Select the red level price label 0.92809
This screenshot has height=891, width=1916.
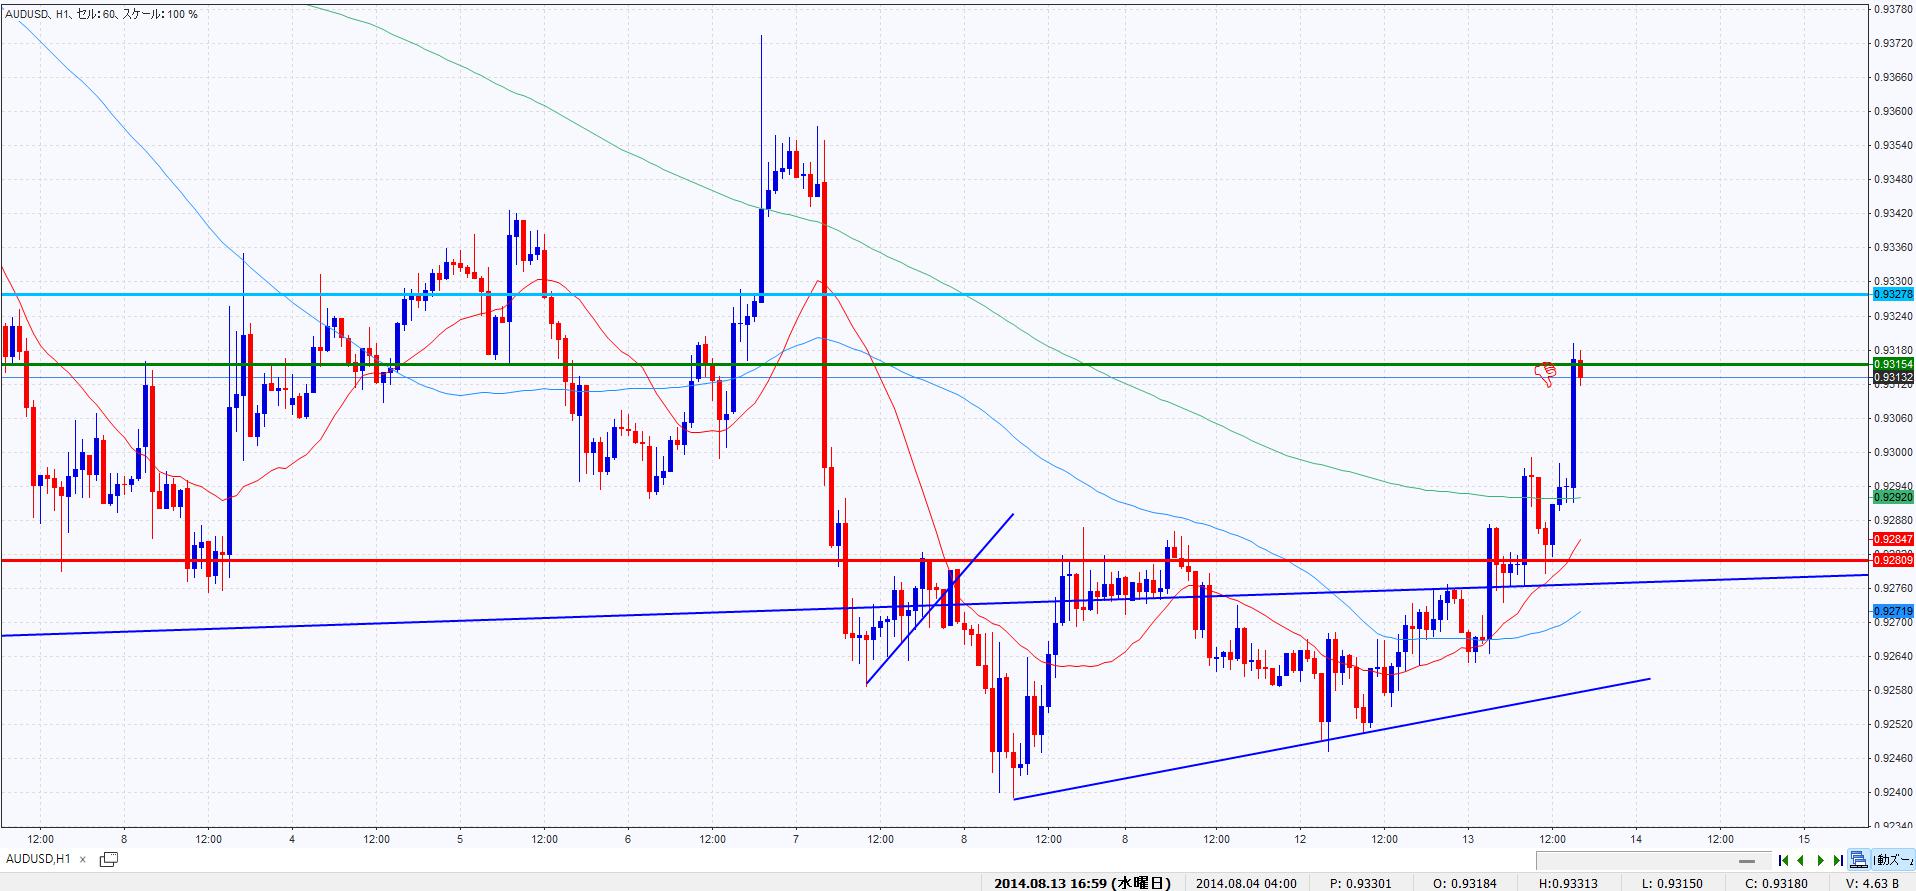click(x=1892, y=561)
